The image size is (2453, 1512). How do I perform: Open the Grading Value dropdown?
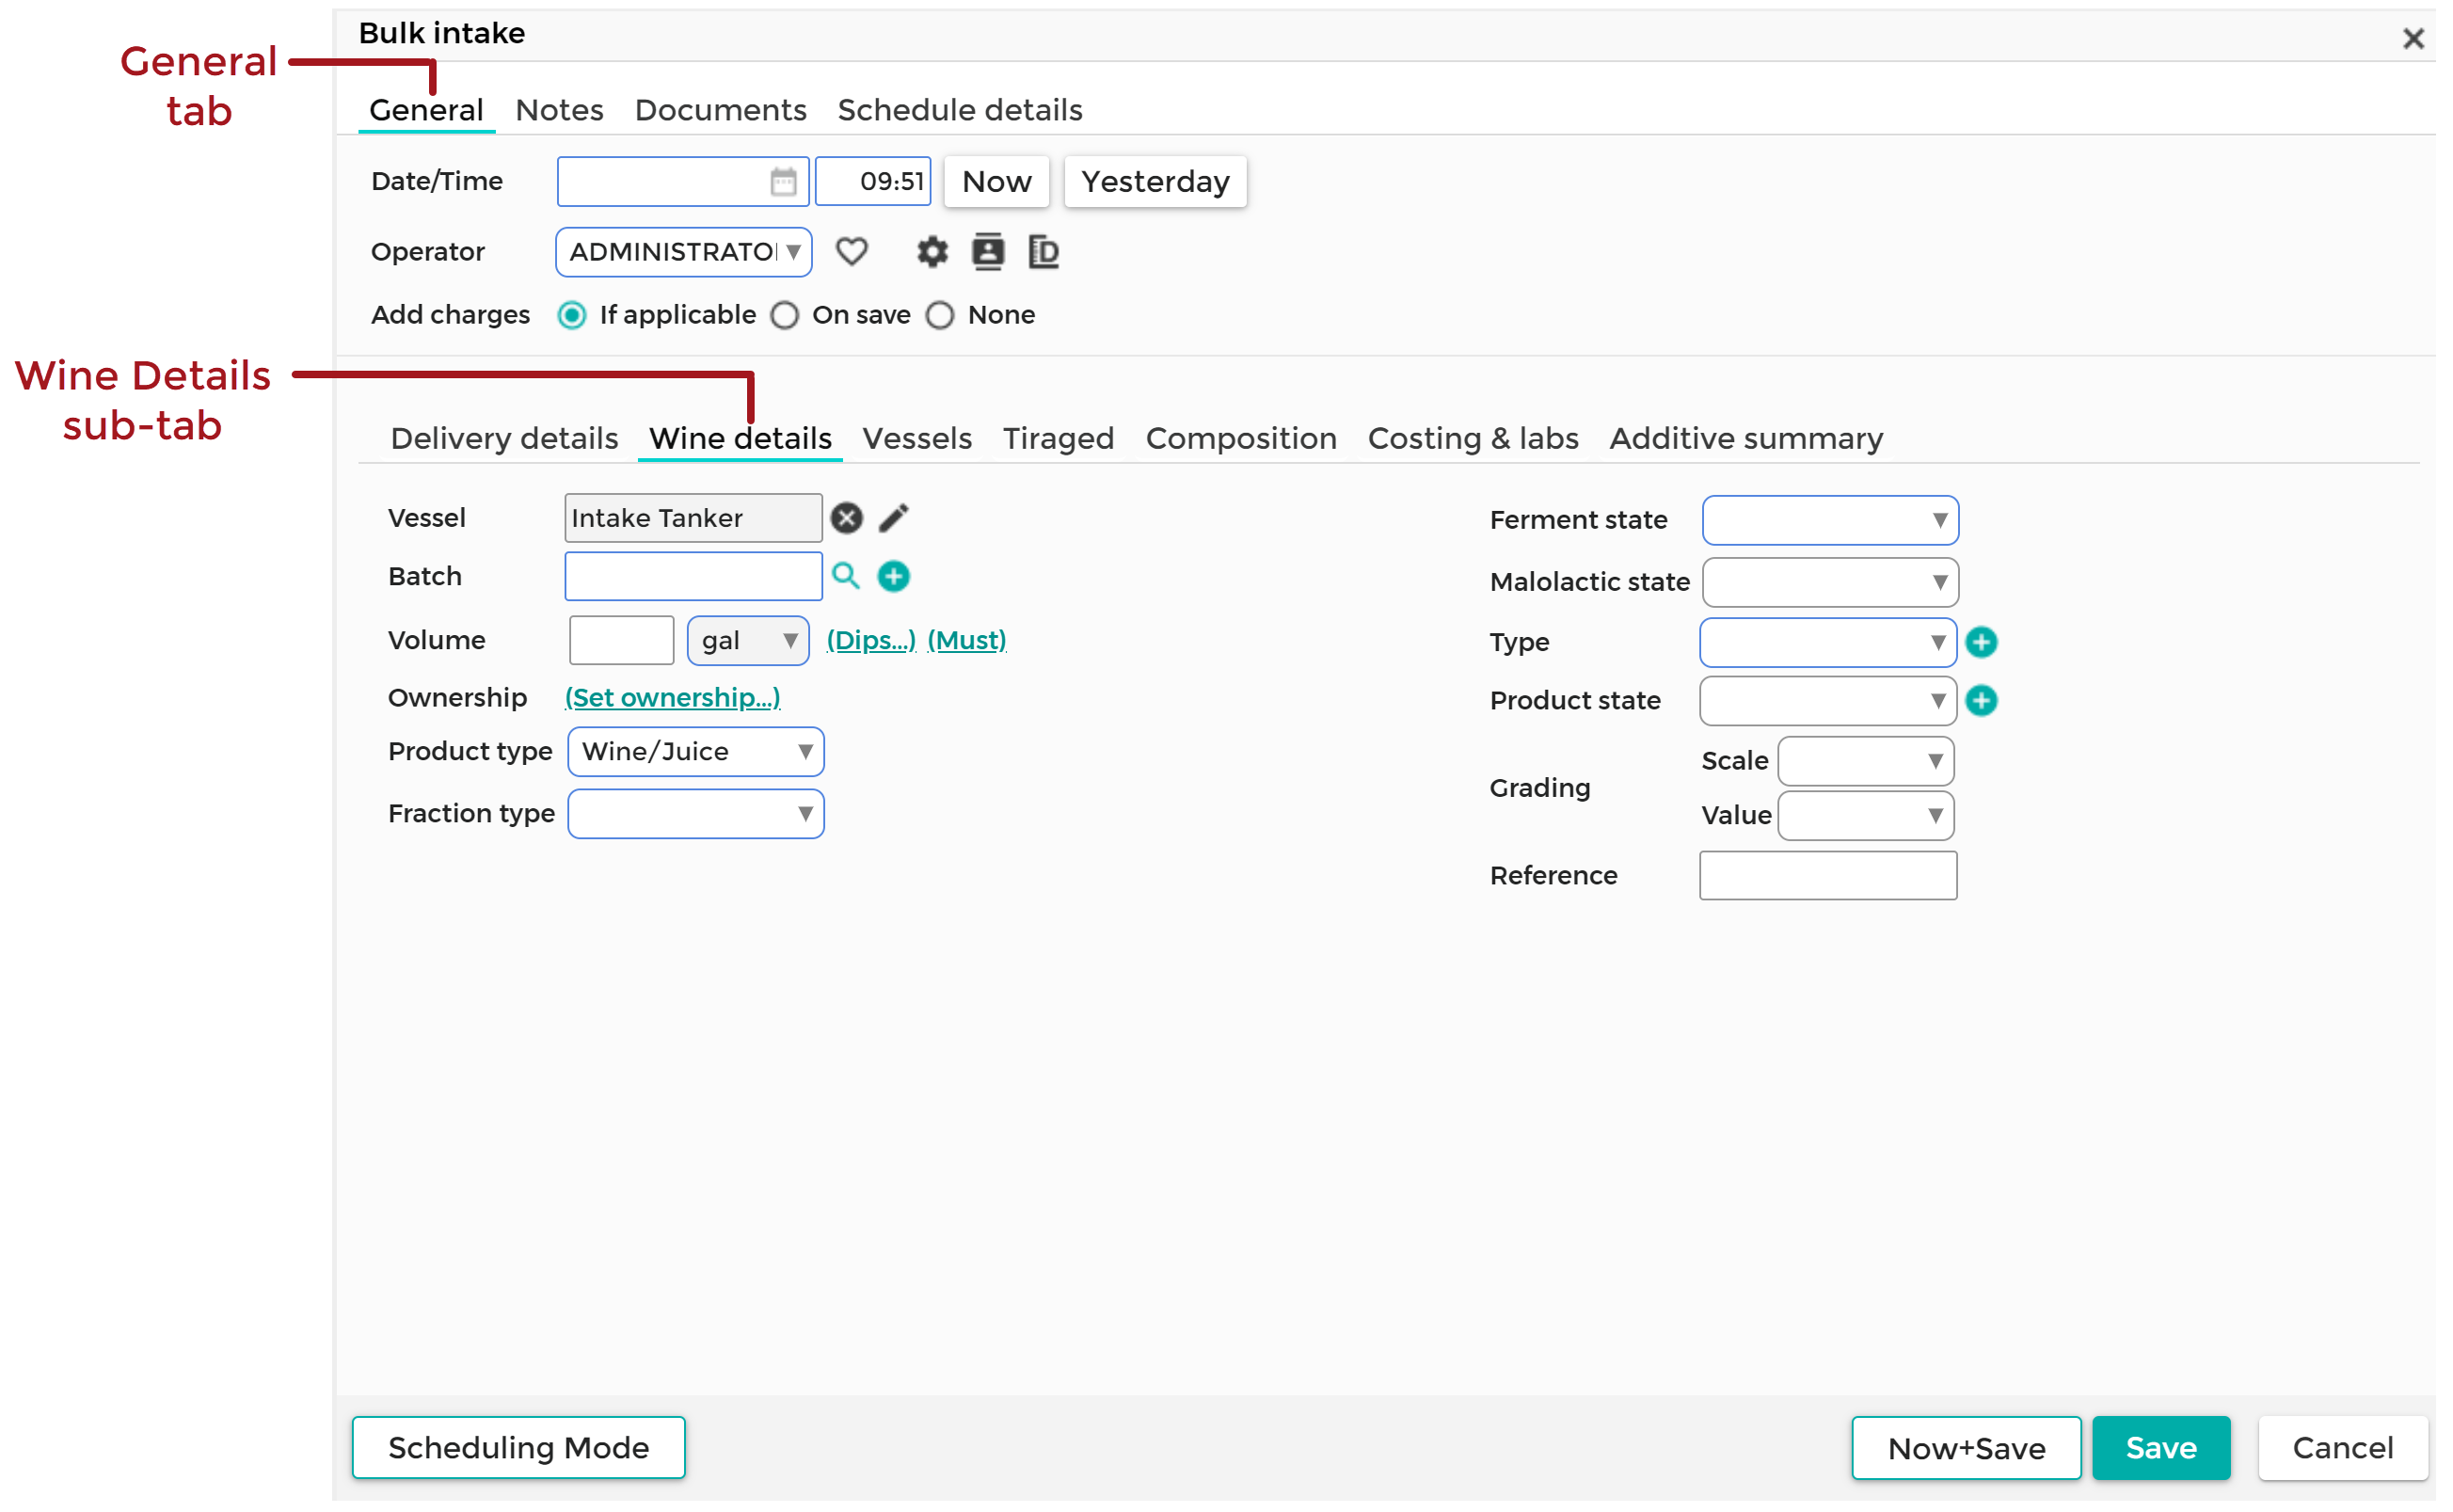click(1866, 816)
